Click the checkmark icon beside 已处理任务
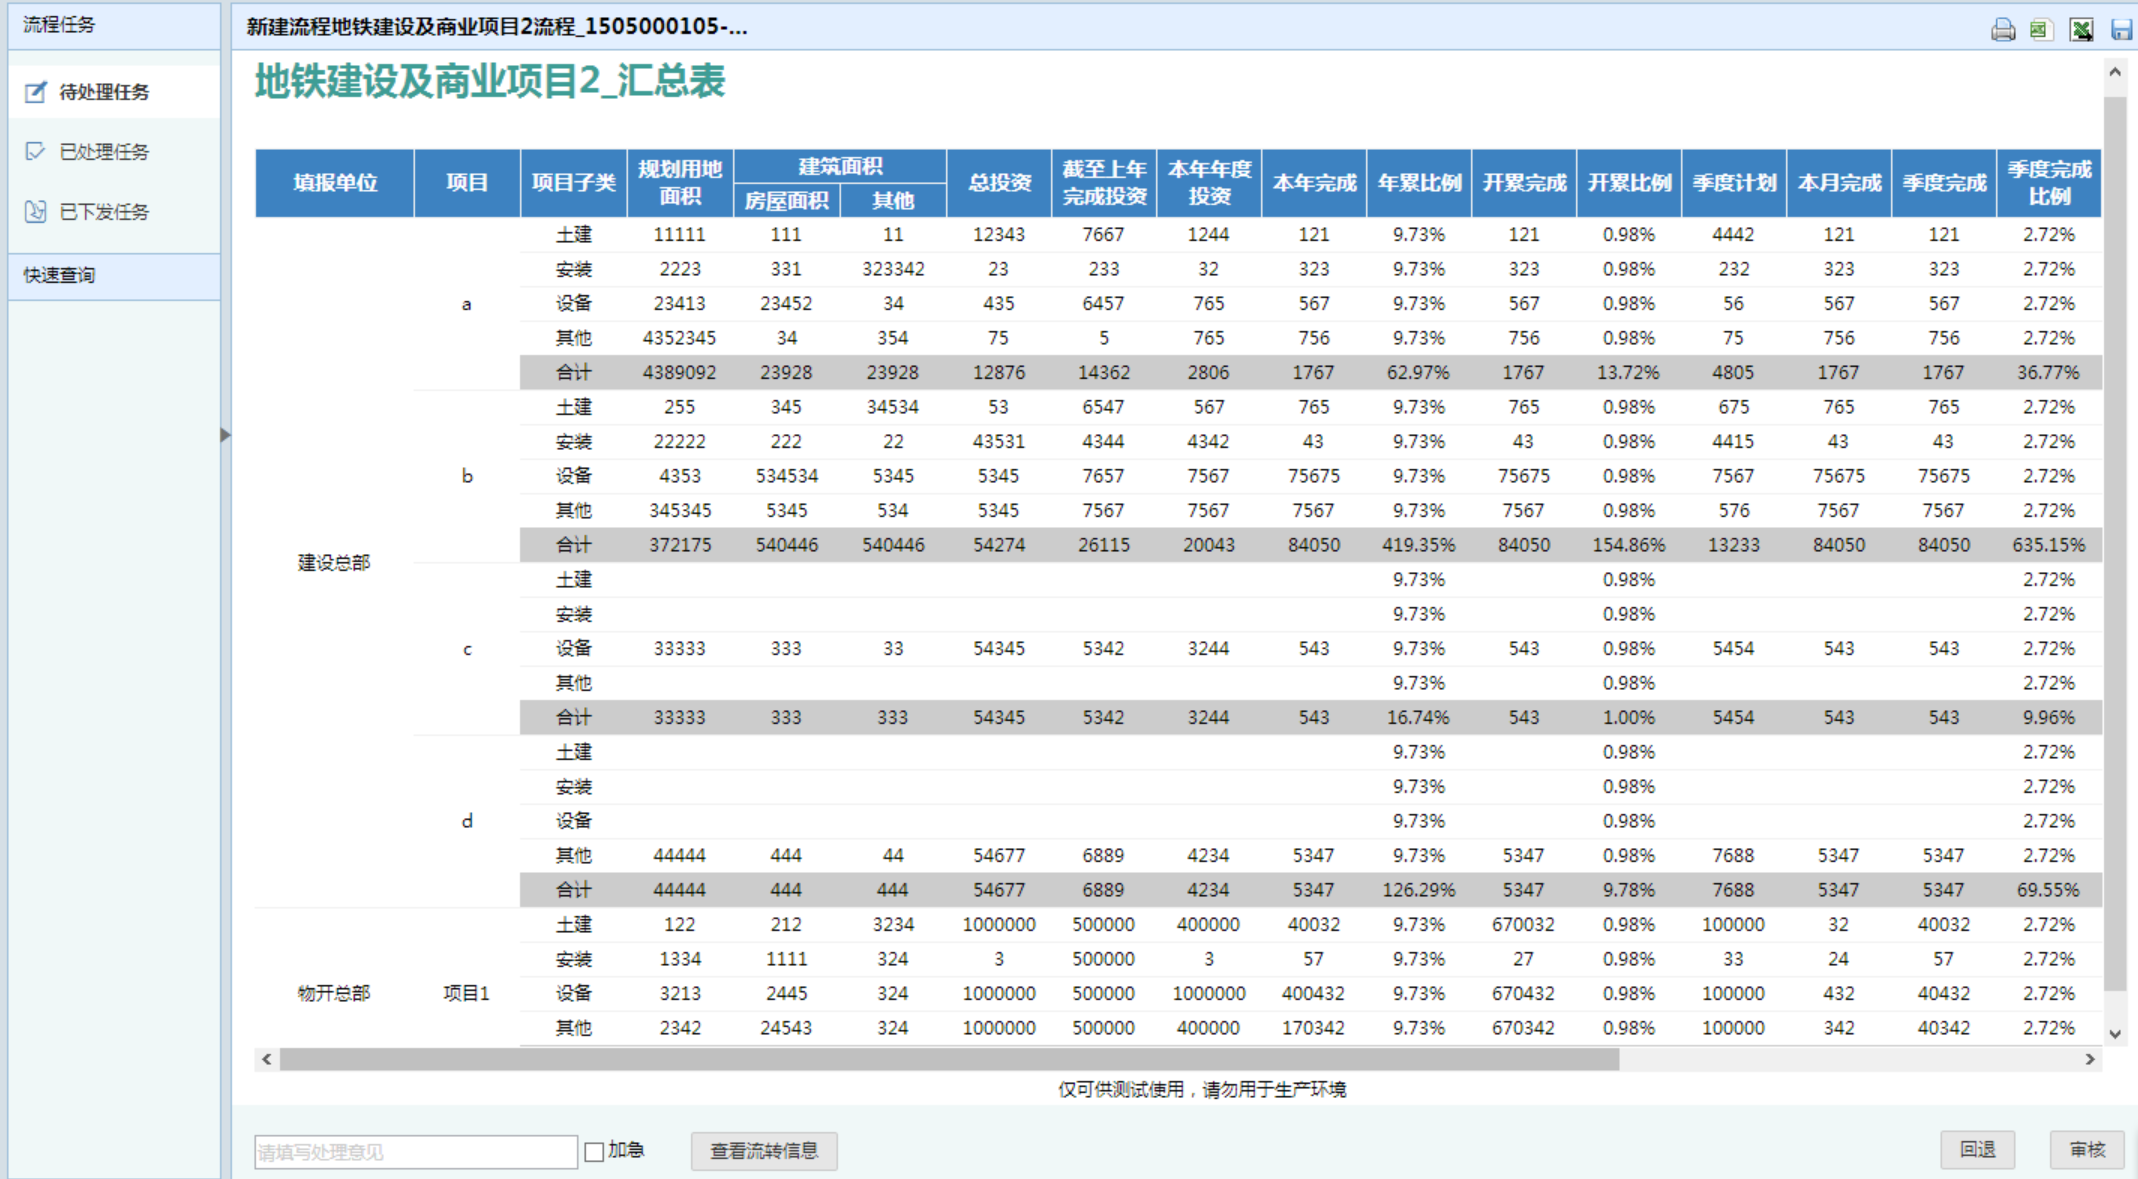This screenshot has width=2138, height=1179. point(36,152)
